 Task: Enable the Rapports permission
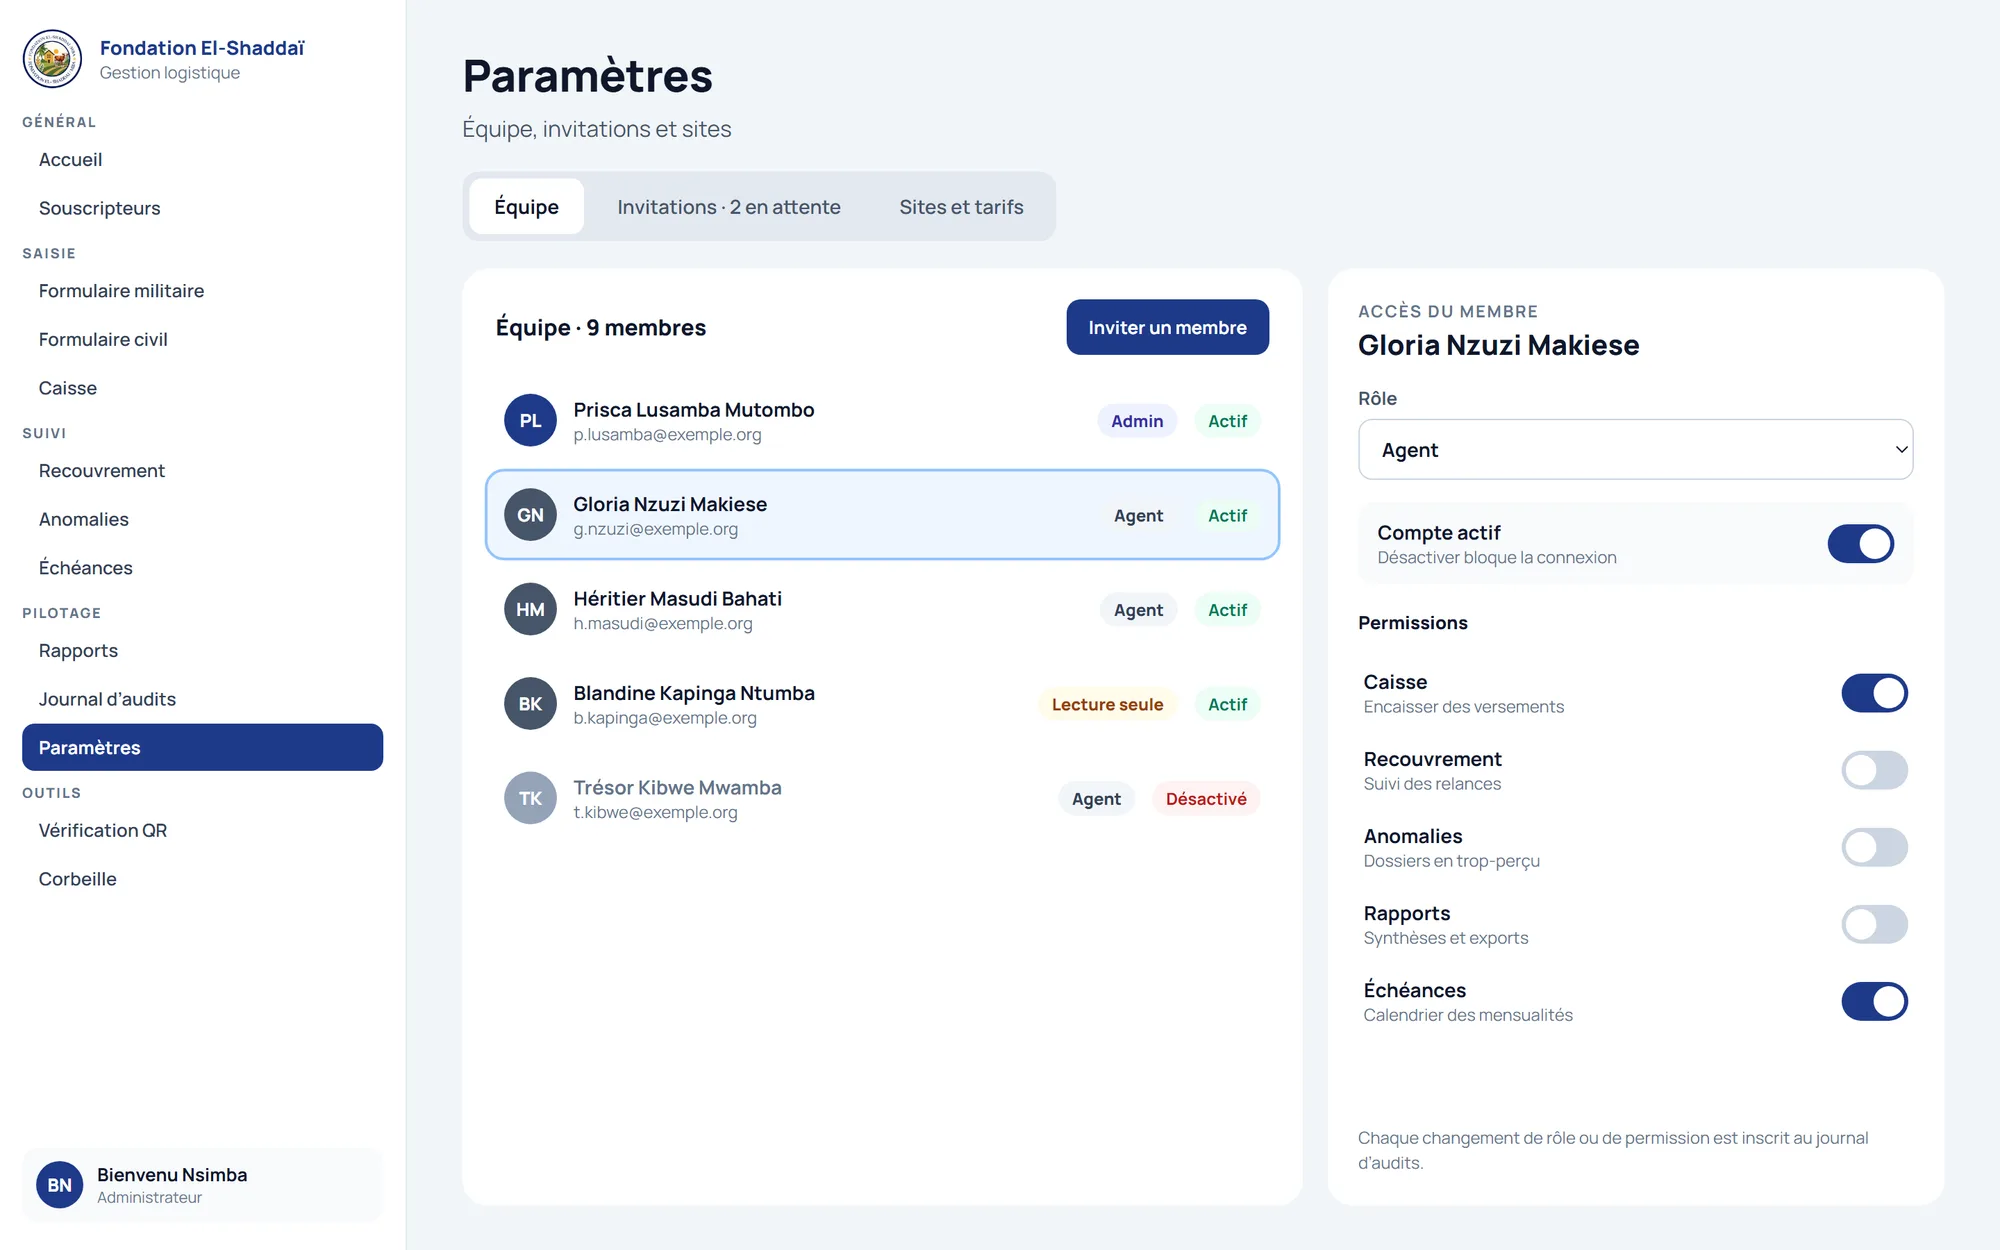click(1874, 924)
